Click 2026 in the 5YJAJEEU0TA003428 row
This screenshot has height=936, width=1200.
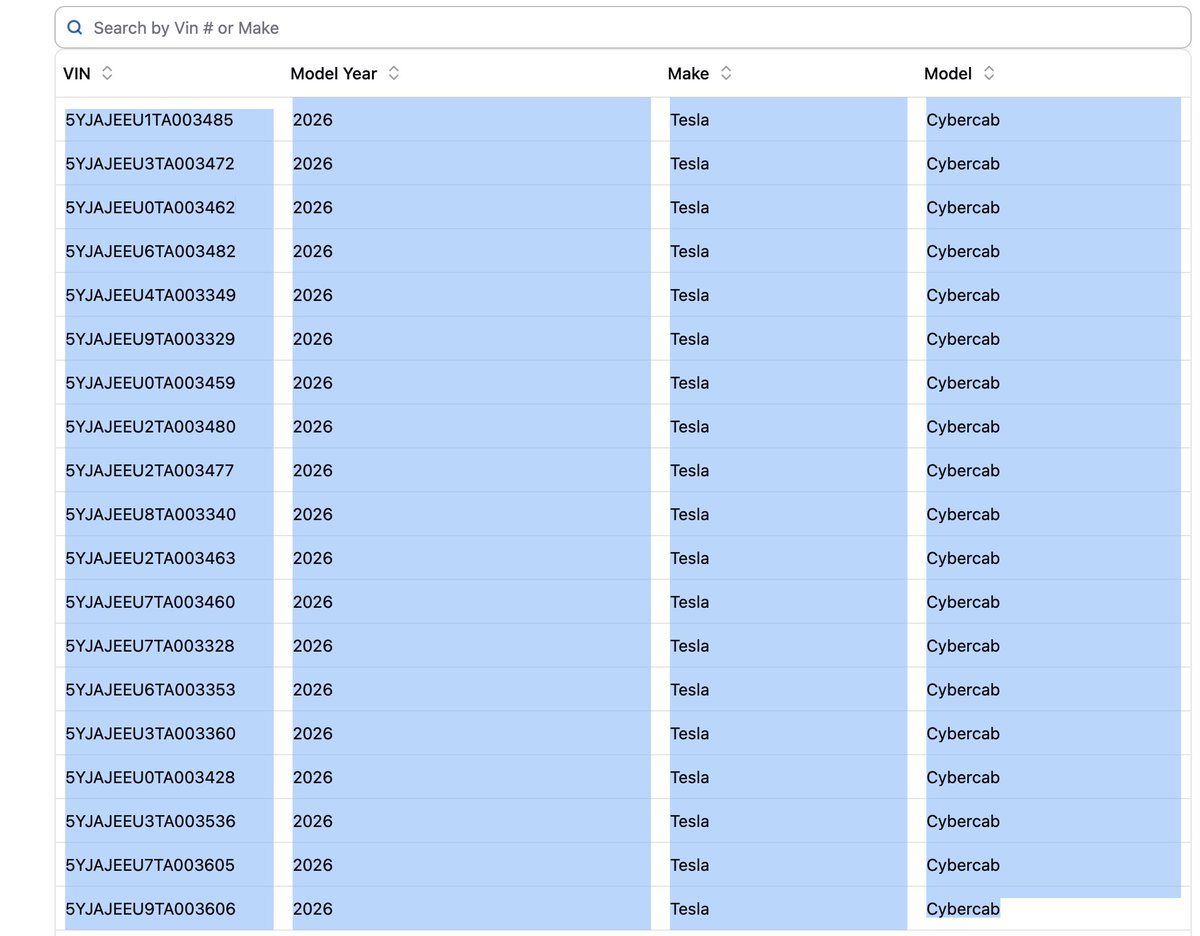click(x=313, y=778)
